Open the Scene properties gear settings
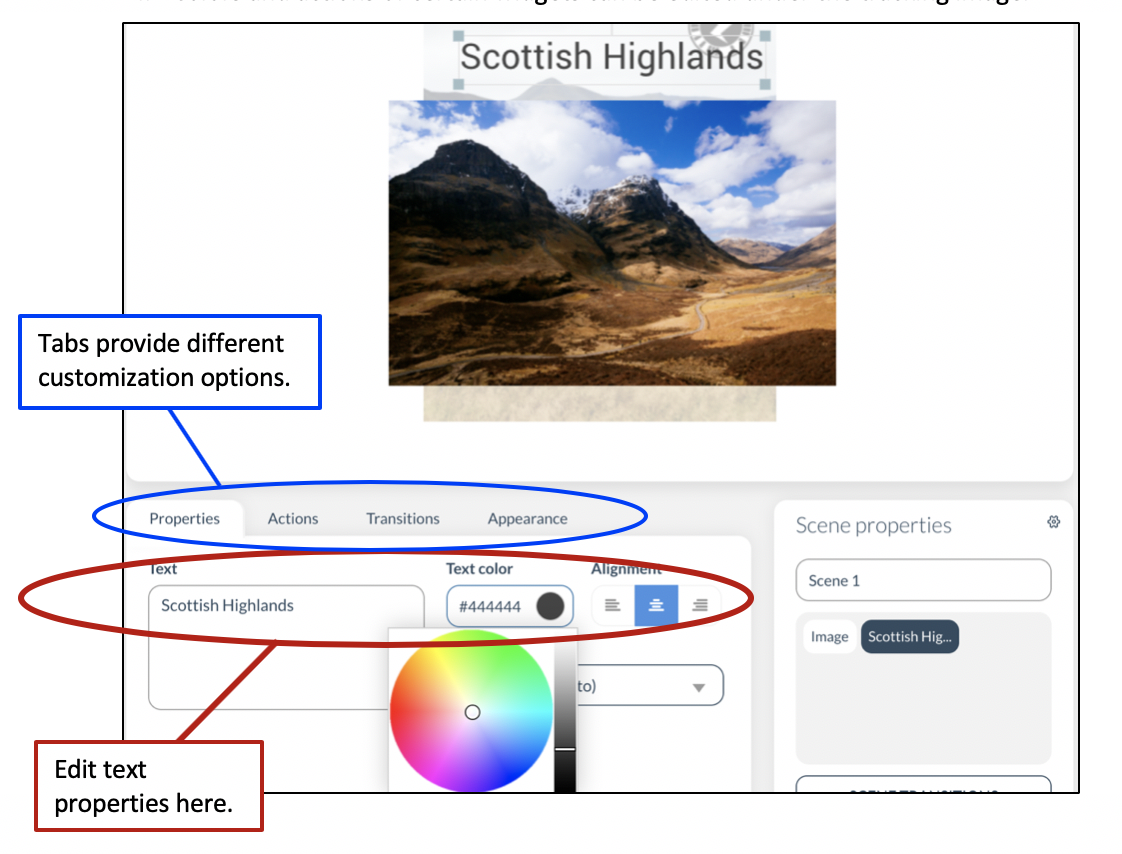The image size is (1122, 854). point(1053,522)
